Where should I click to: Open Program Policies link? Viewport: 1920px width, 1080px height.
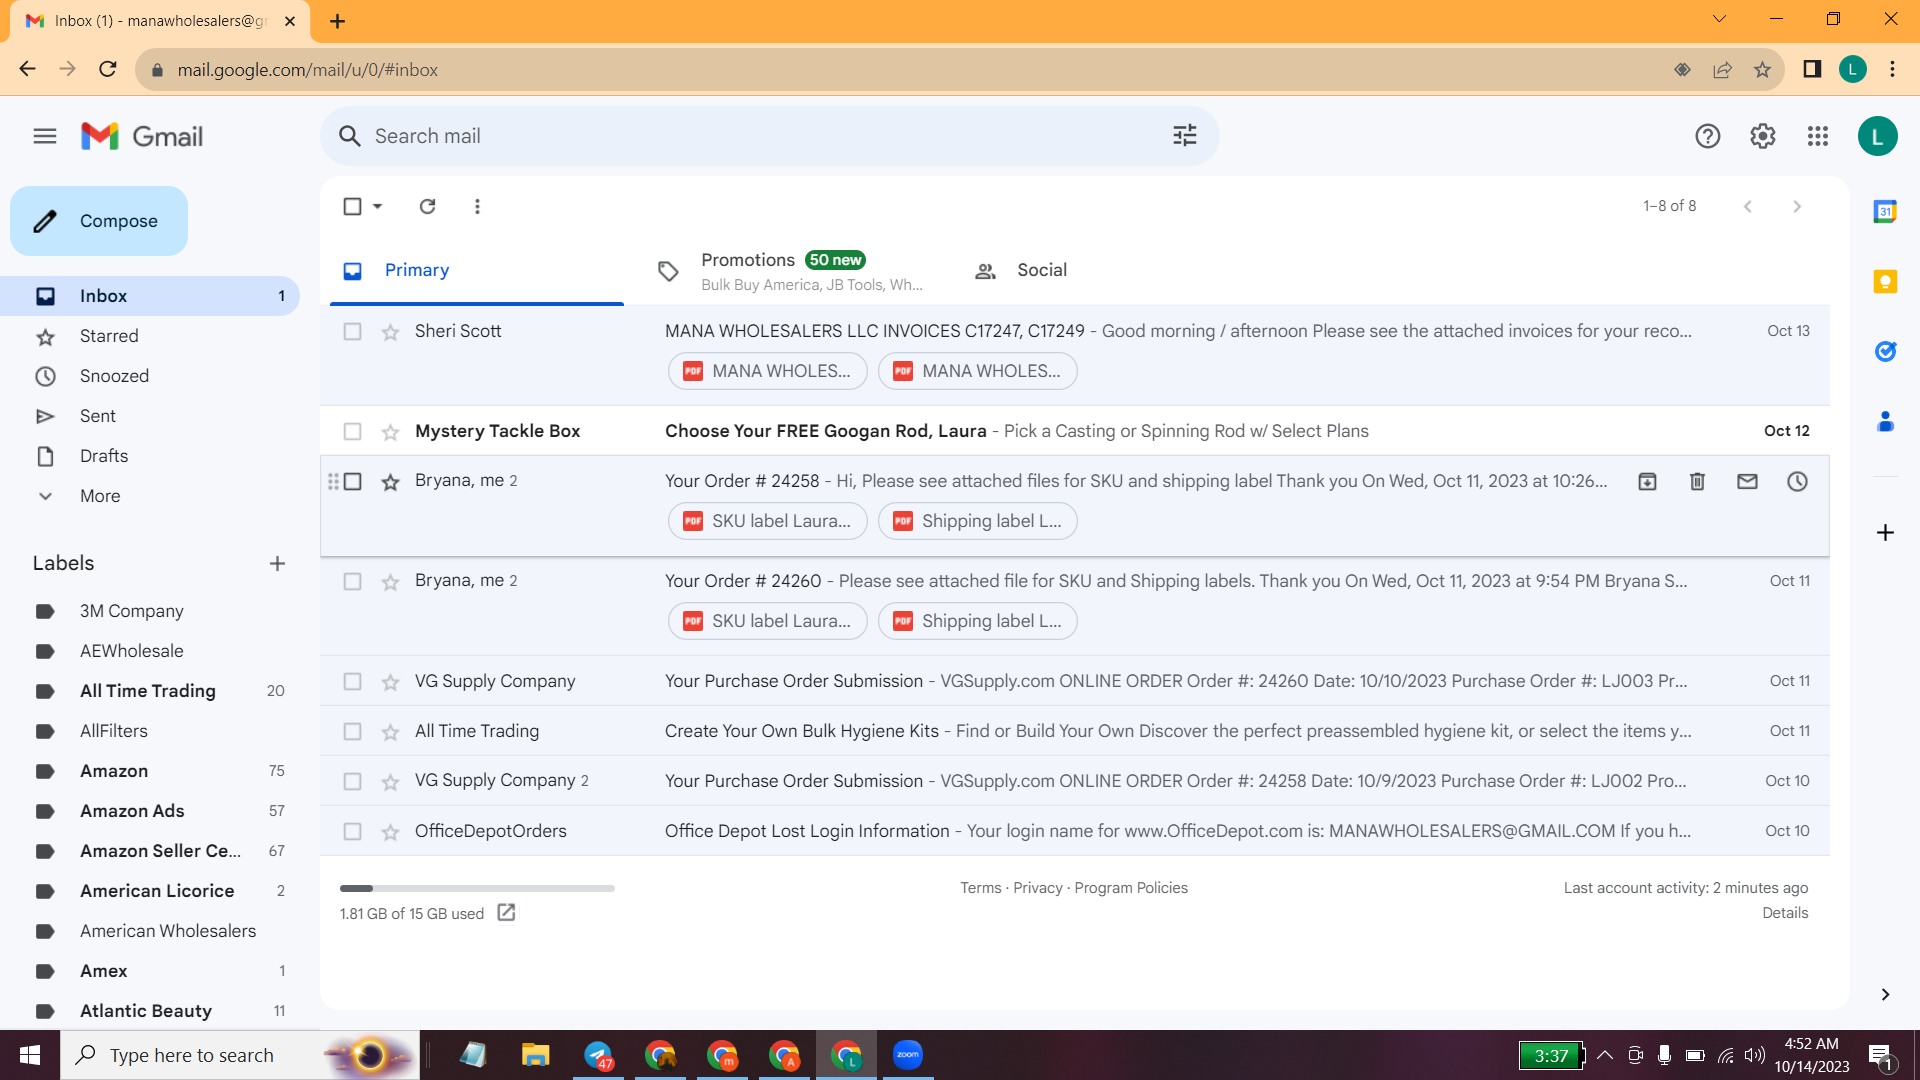click(x=1131, y=888)
